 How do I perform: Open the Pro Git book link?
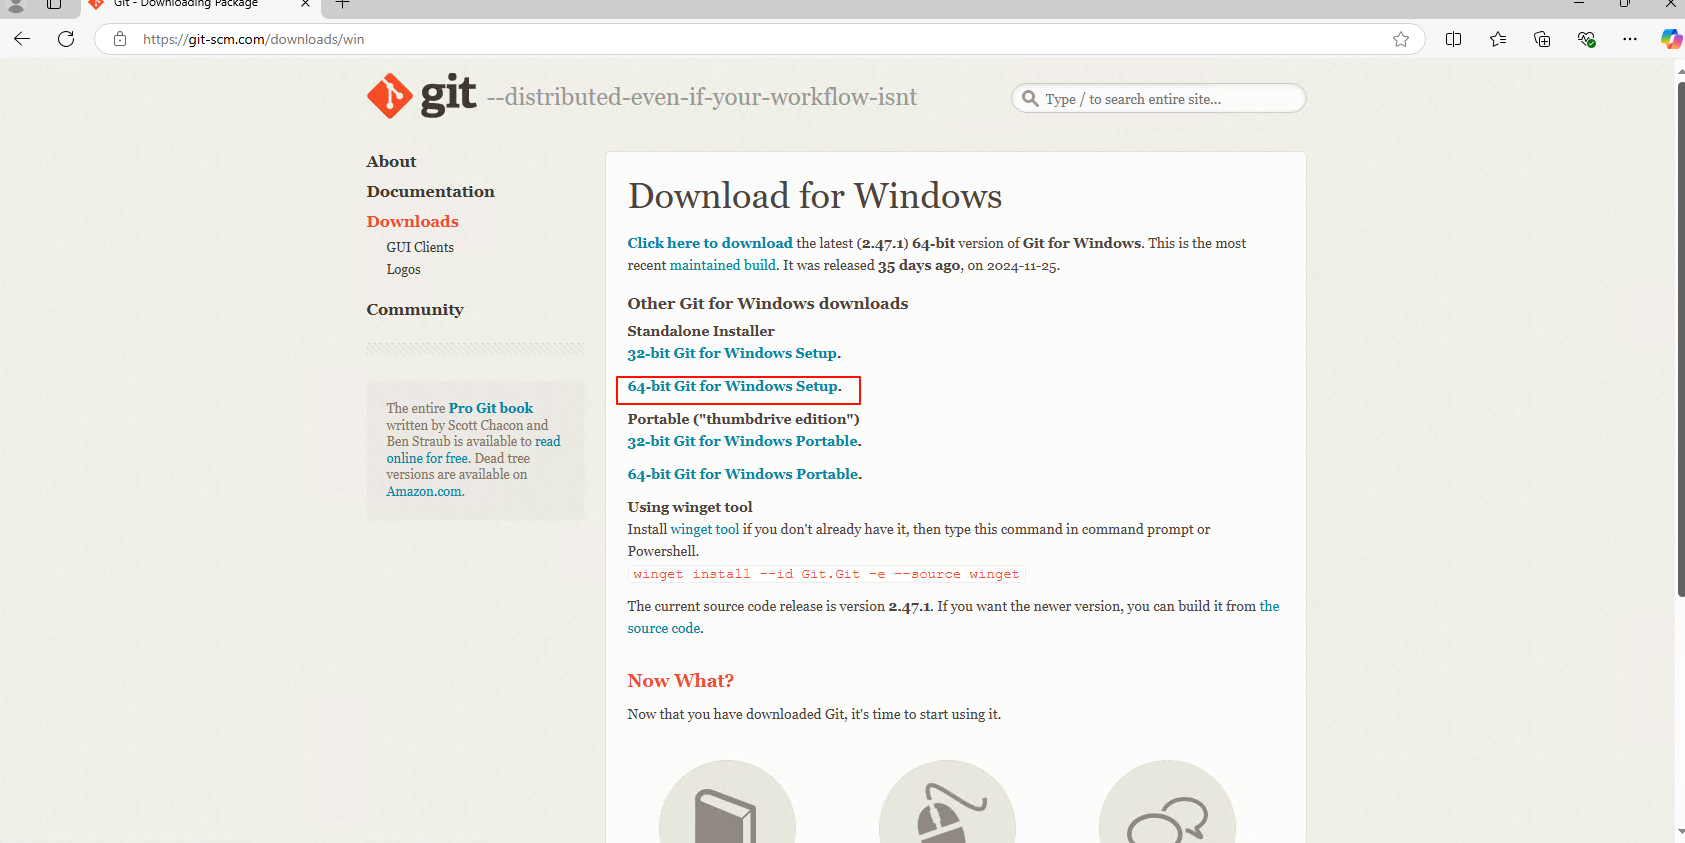click(x=490, y=408)
